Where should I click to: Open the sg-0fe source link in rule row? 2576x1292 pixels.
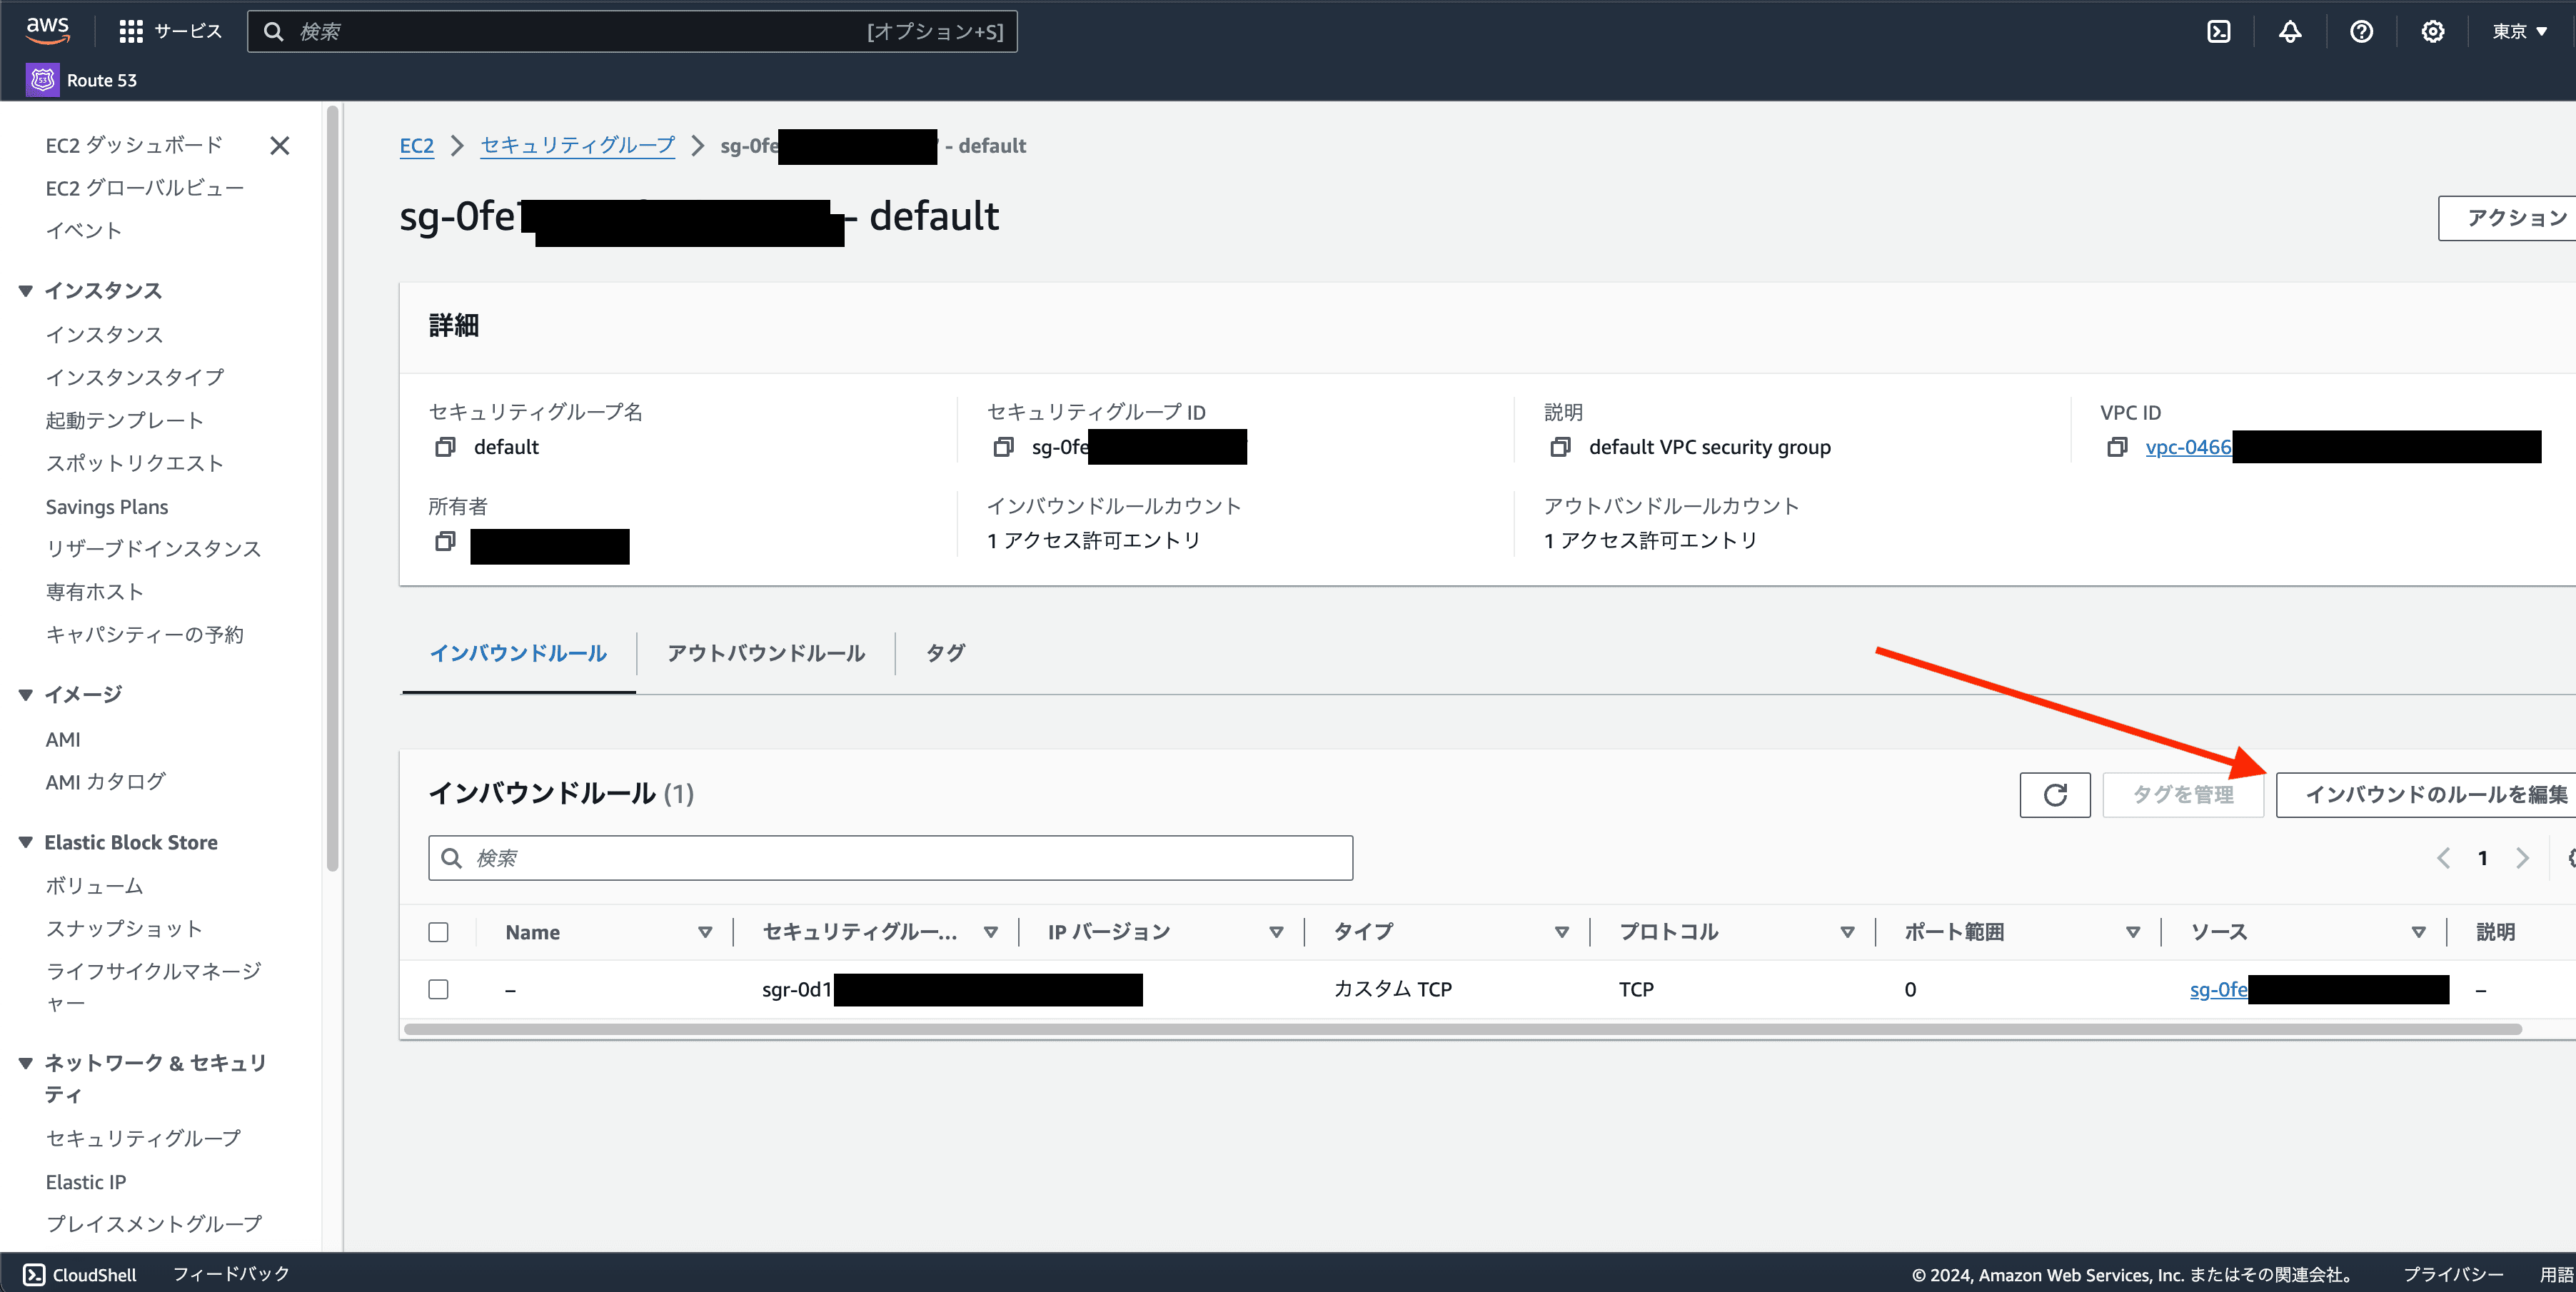coord(2218,989)
